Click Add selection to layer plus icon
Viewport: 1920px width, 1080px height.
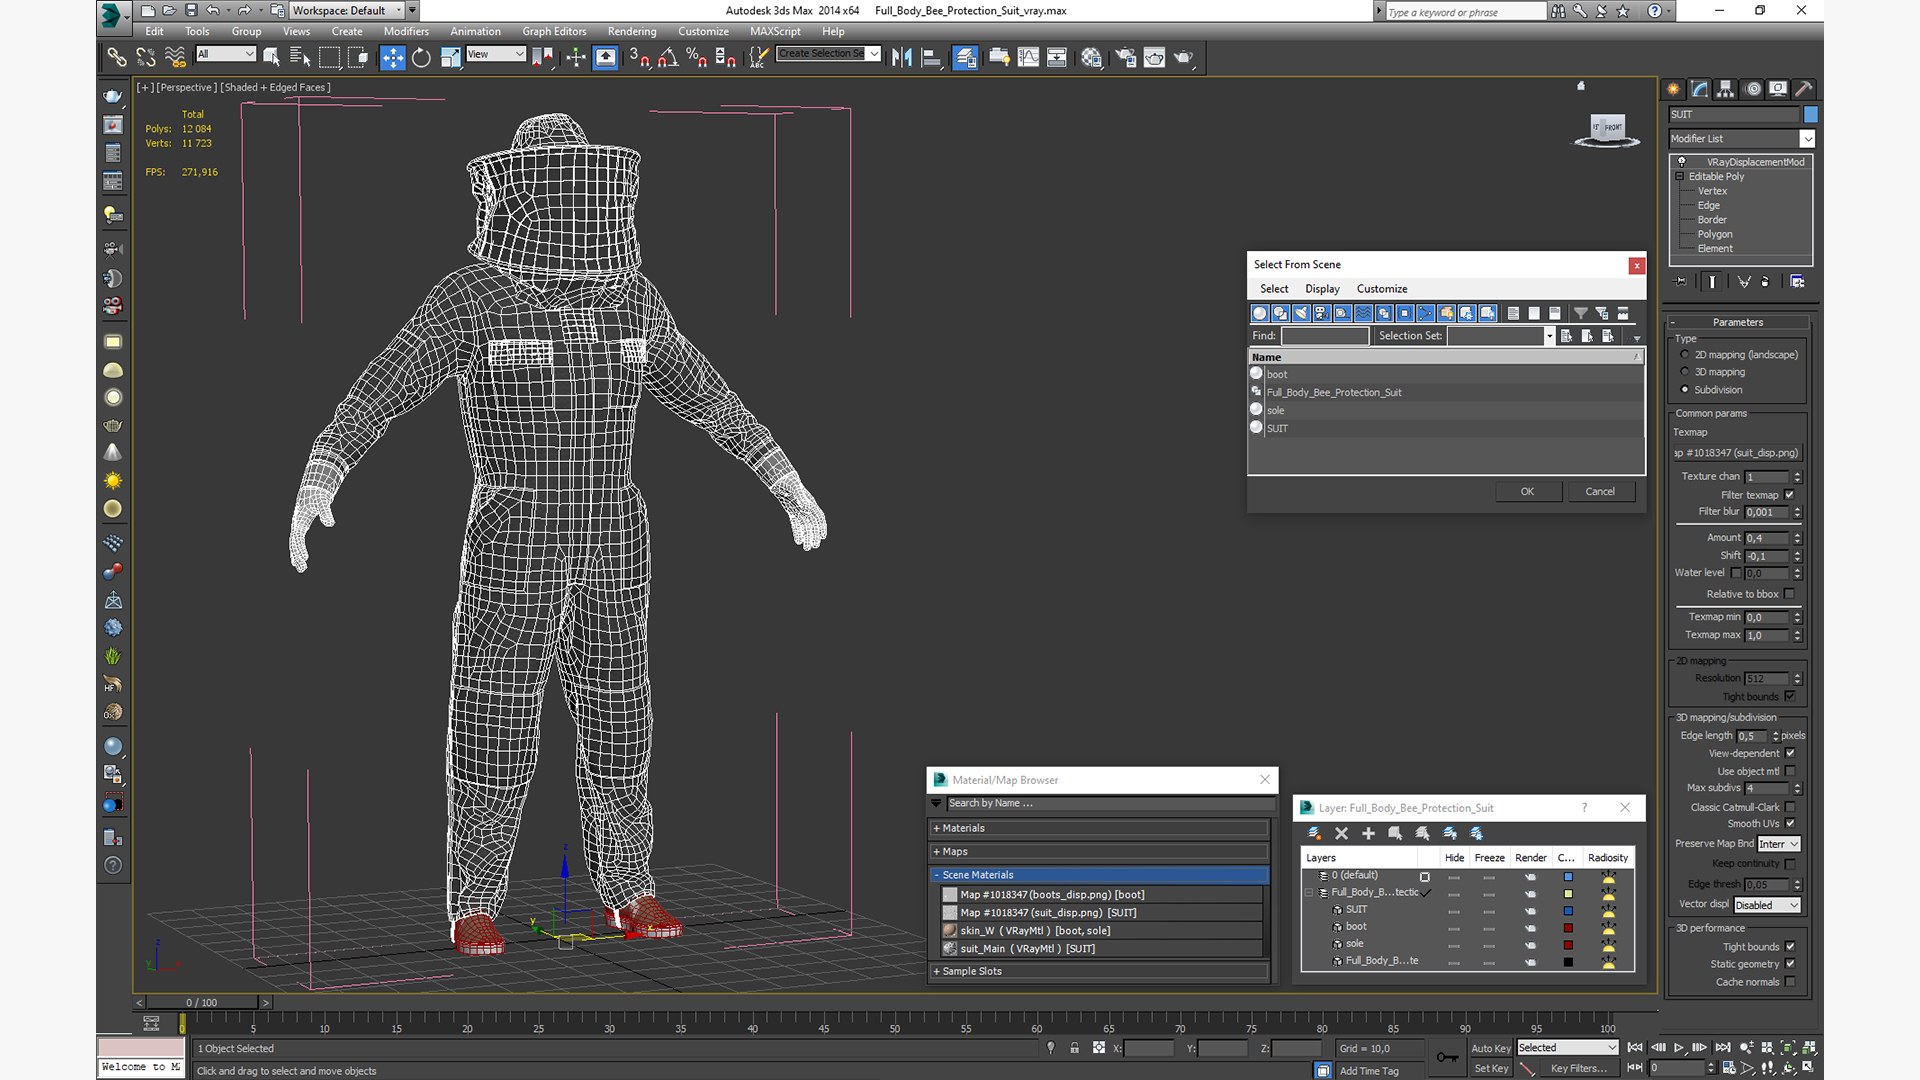tap(1368, 833)
